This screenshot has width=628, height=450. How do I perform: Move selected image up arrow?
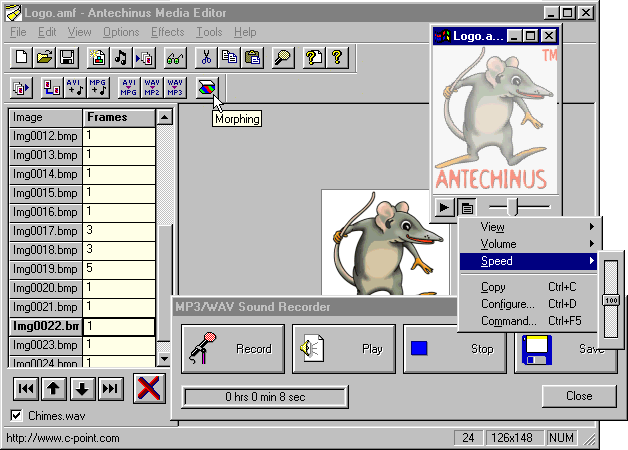54,388
